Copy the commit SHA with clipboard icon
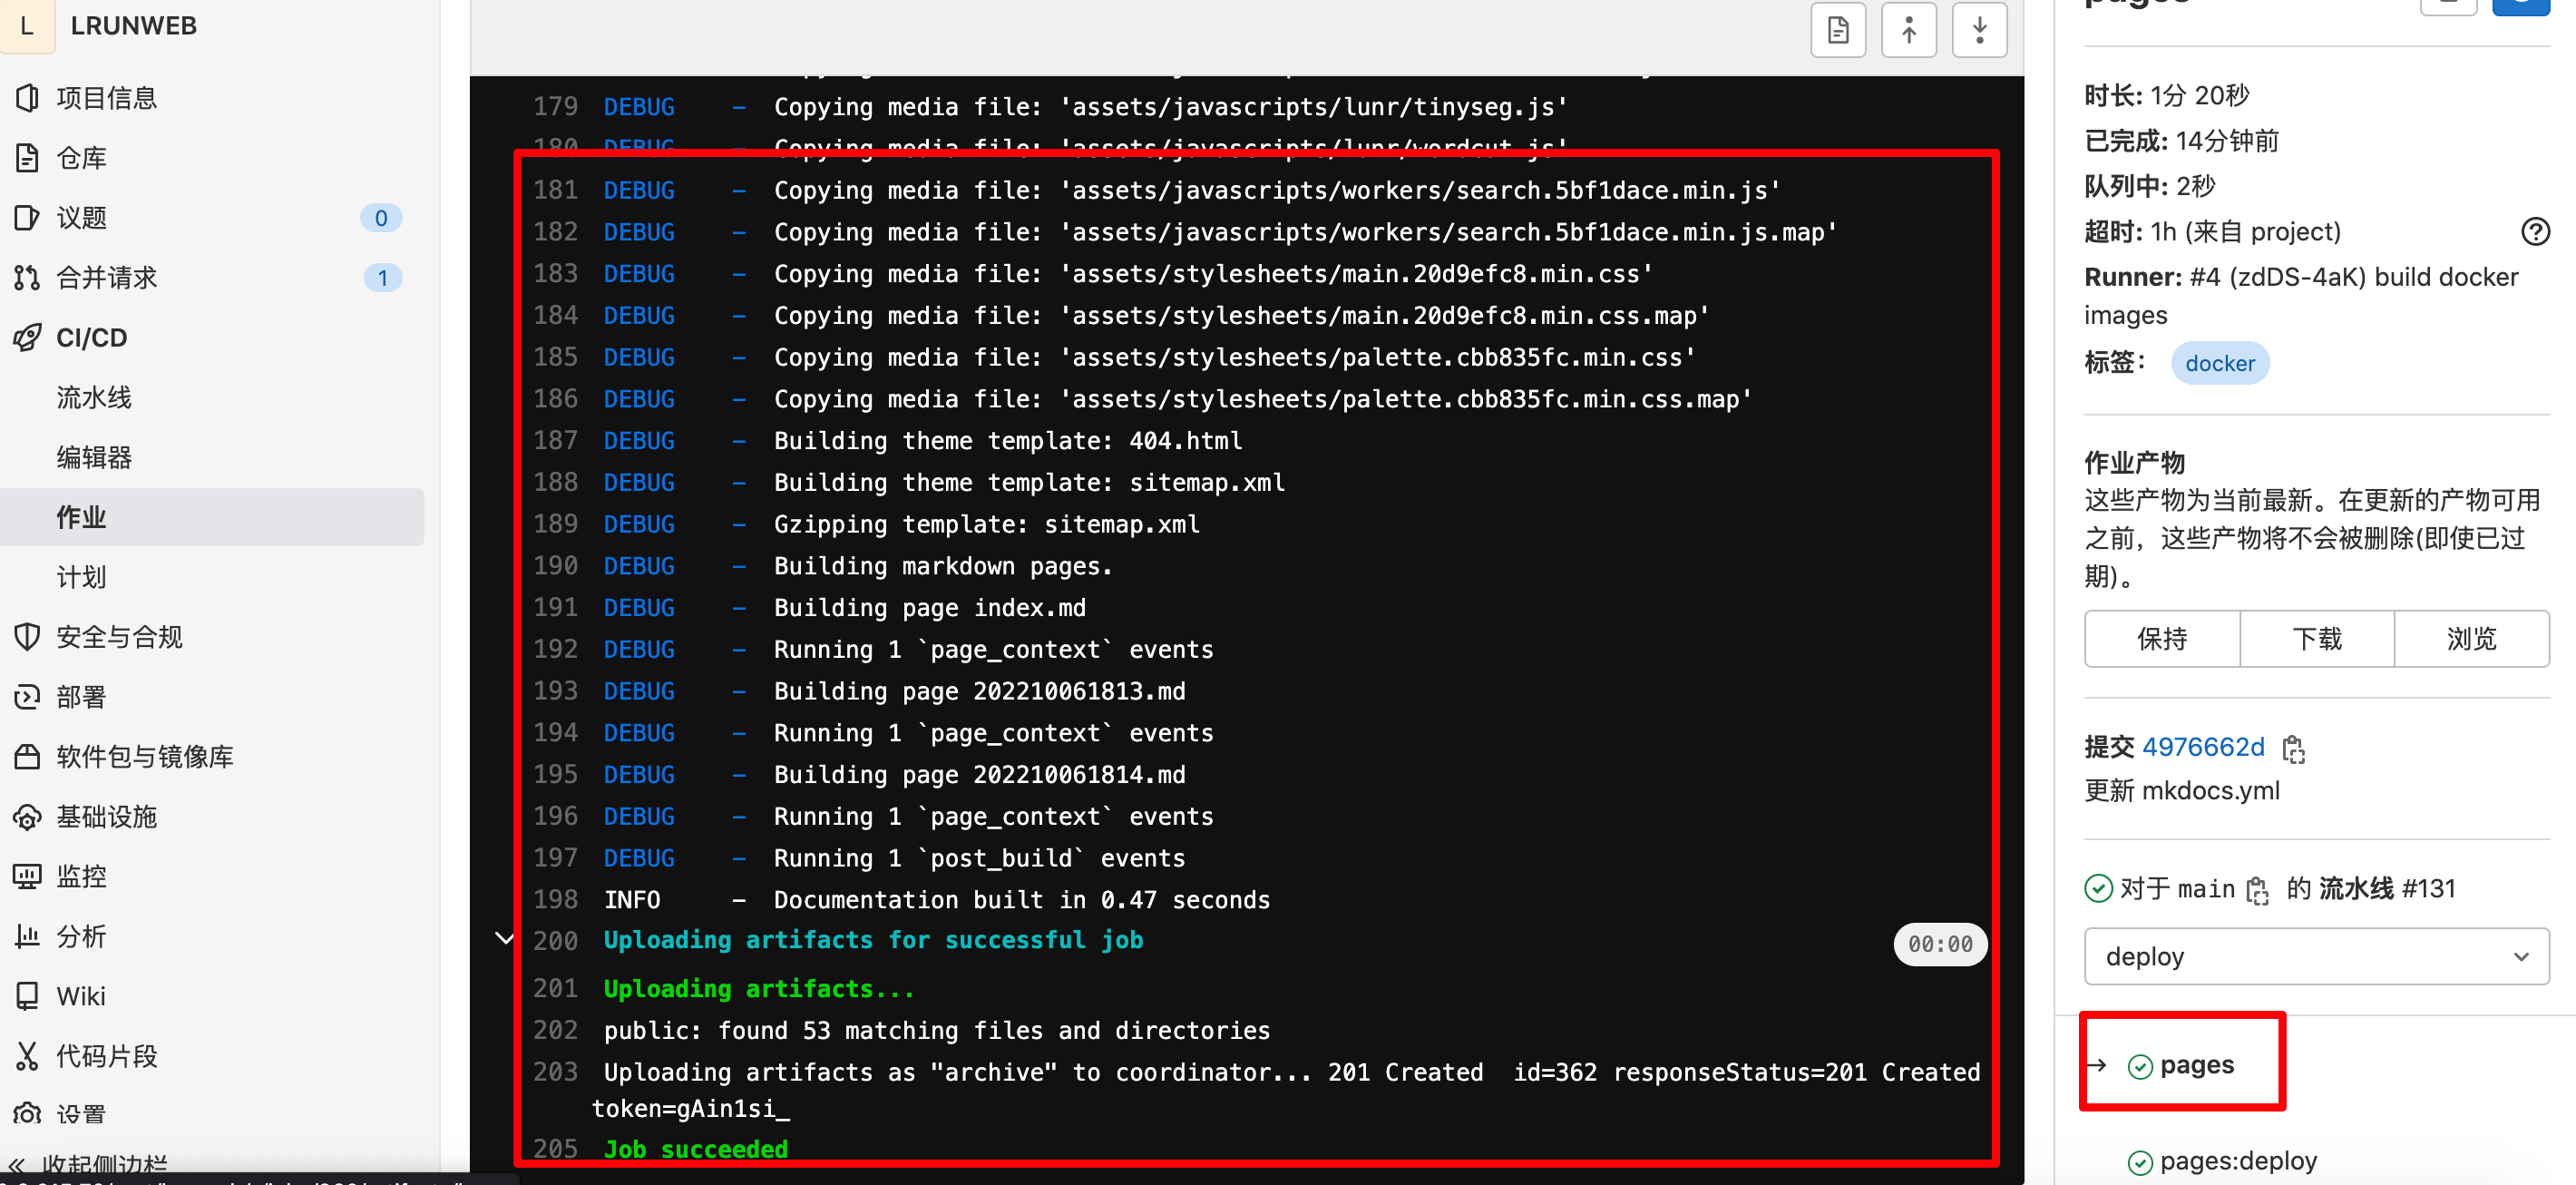 coord(2294,748)
